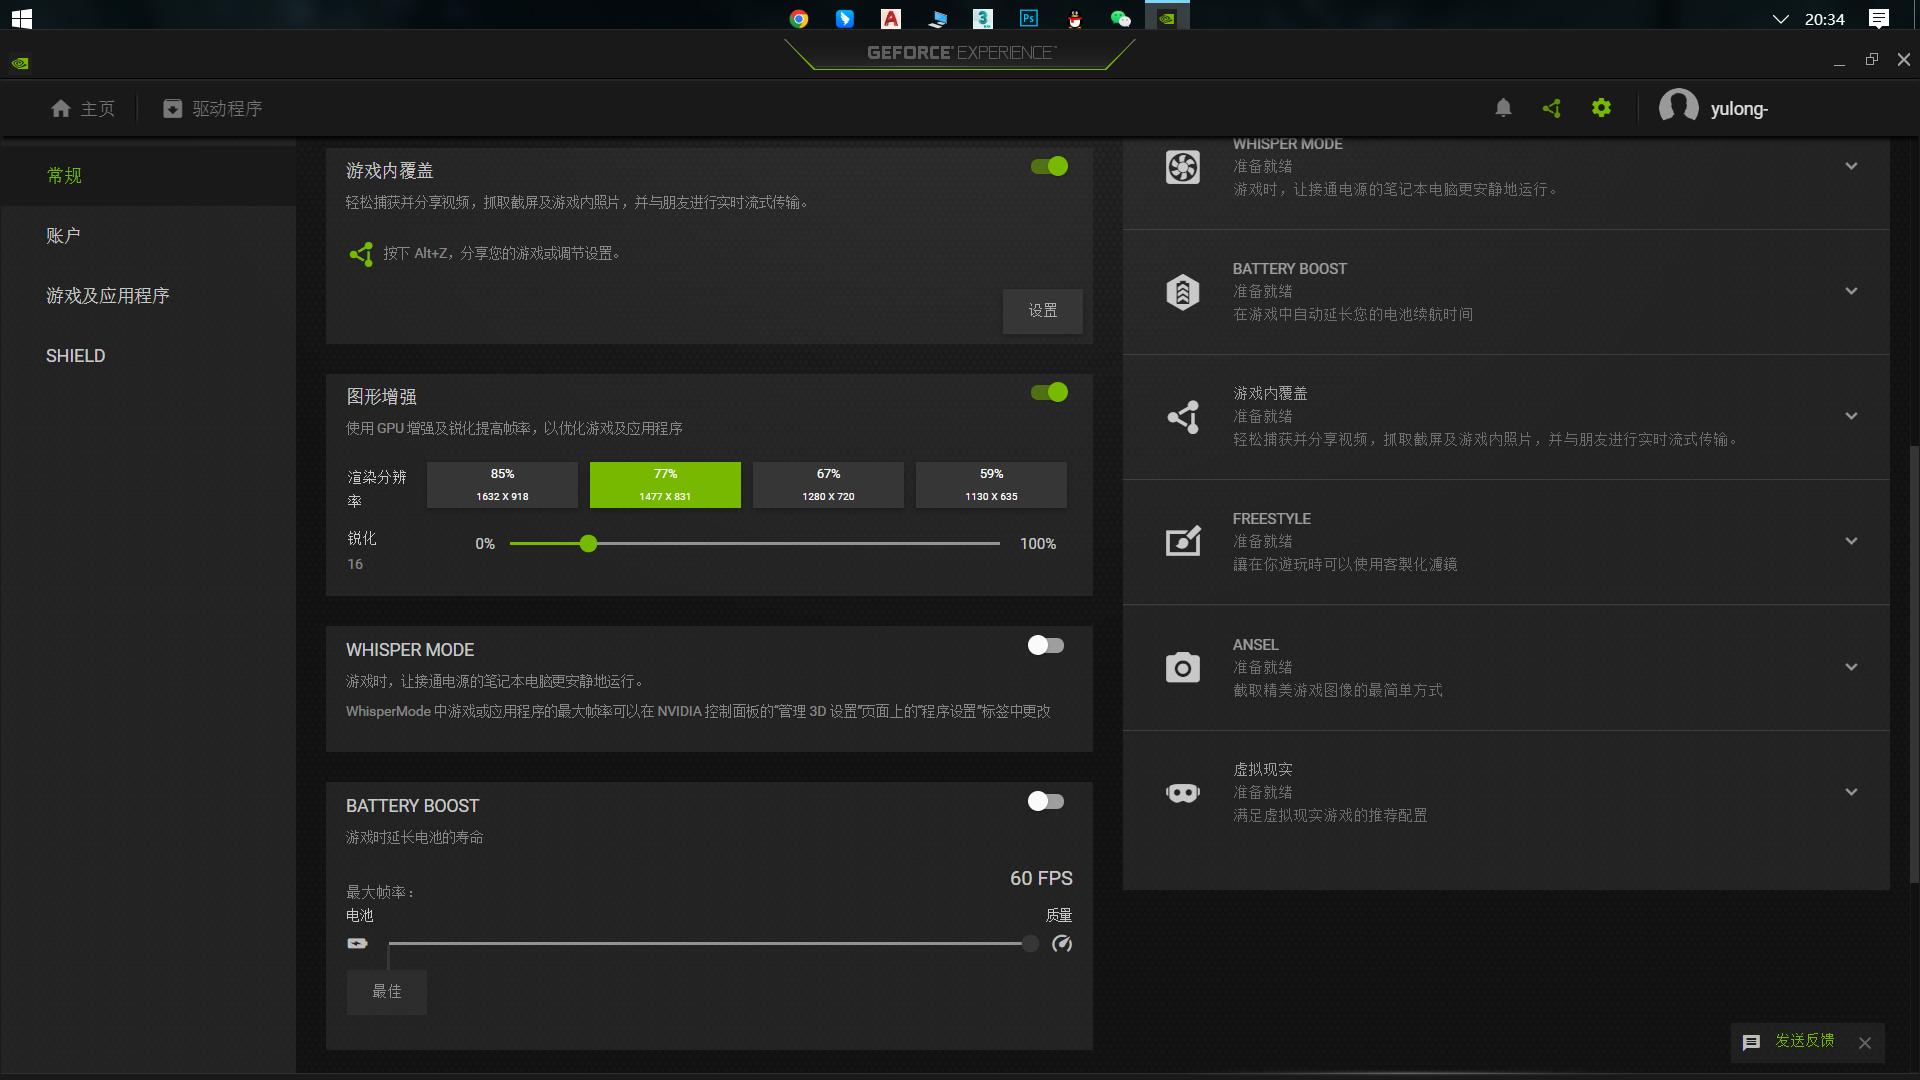Click the Whisper Mode fan icon
This screenshot has height=1080, width=1920.
pyautogui.click(x=1182, y=167)
